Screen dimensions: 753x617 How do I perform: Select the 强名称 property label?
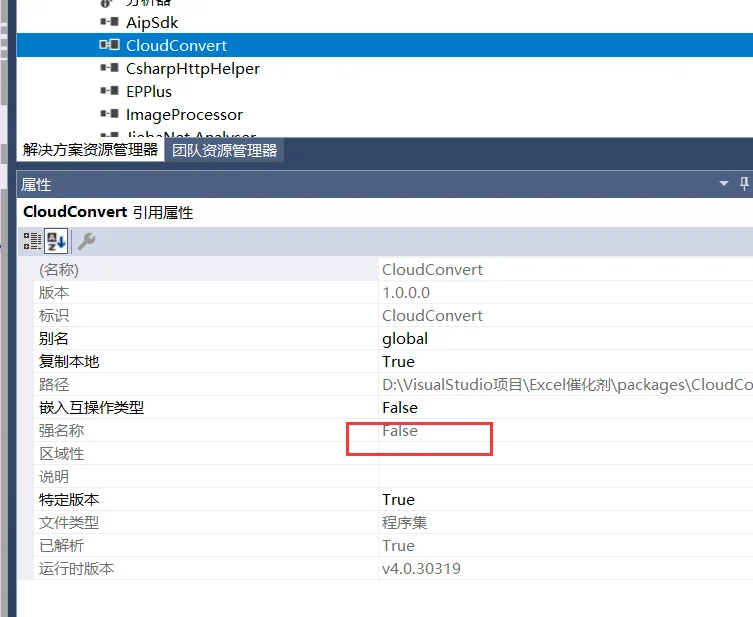[x=61, y=431]
